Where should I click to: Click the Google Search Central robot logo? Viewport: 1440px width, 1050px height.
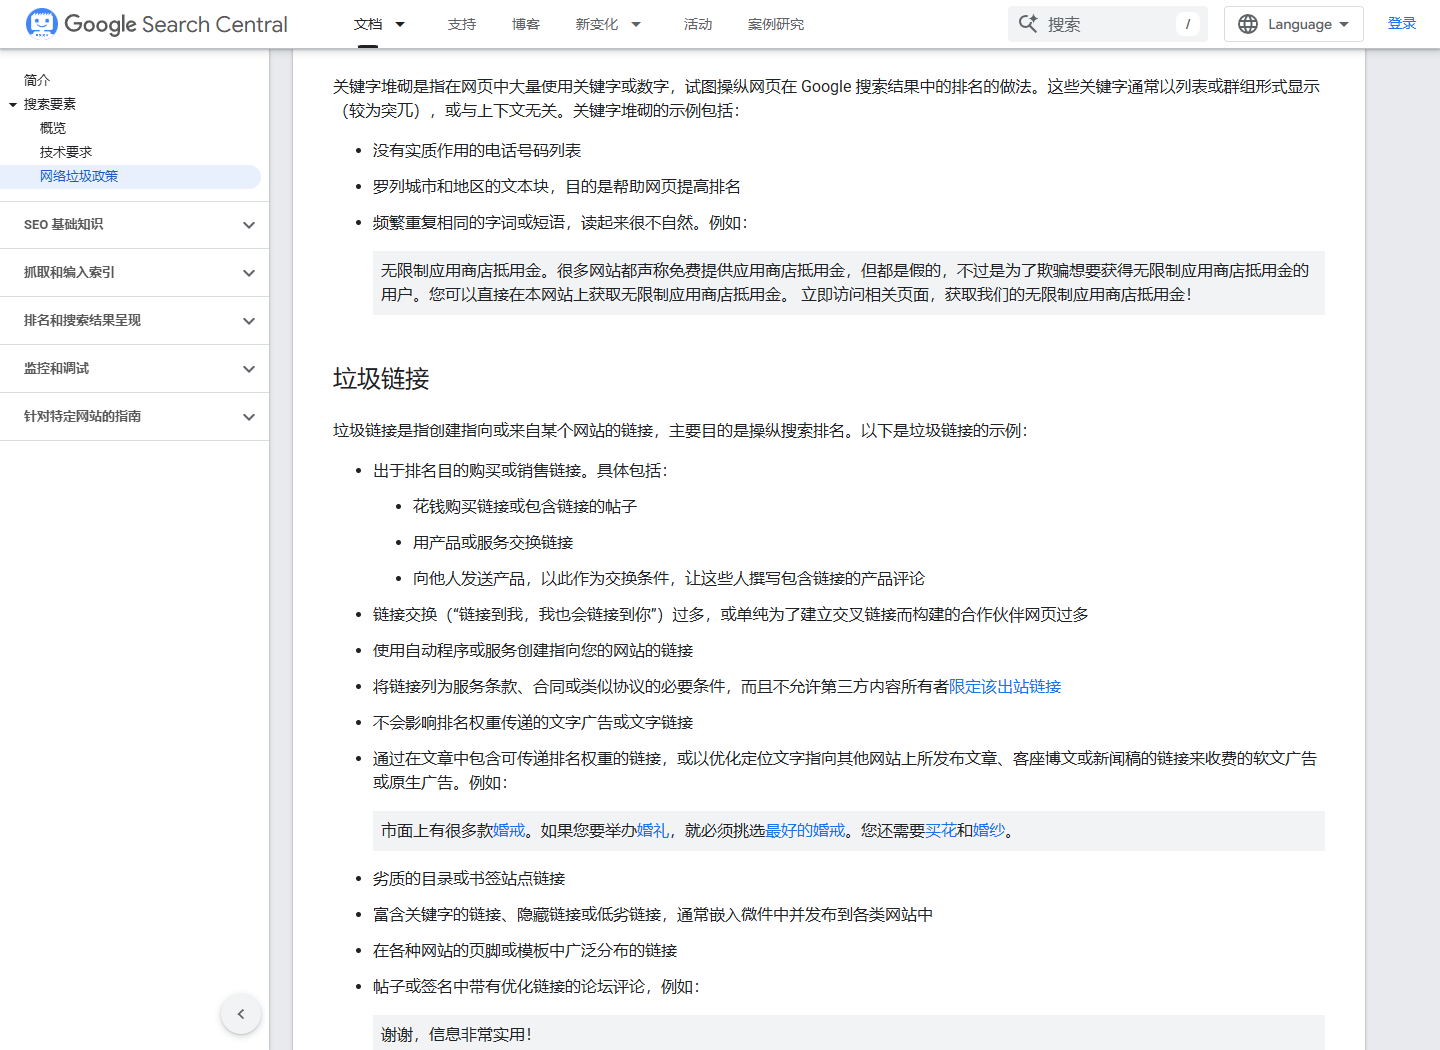pos(42,23)
